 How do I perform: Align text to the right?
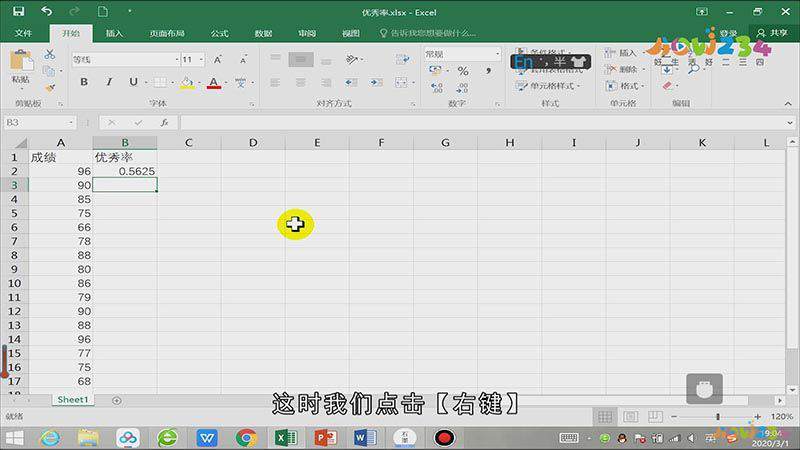click(326, 82)
